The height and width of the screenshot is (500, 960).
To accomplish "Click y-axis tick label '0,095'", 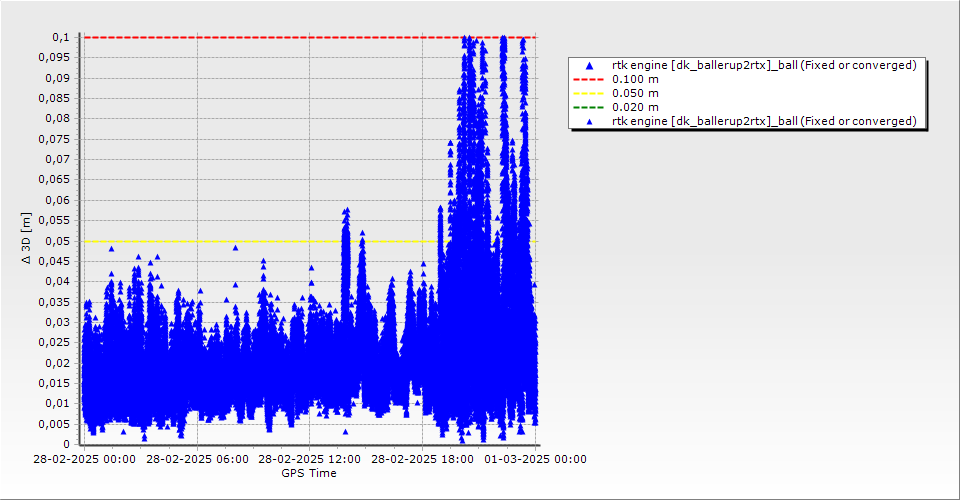I will tap(54, 58).
